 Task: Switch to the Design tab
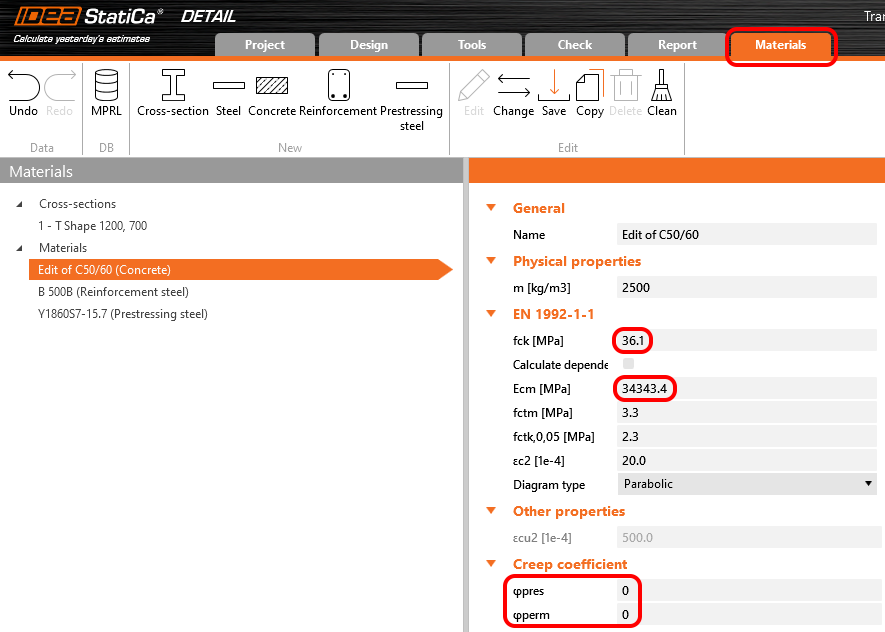click(369, 45)
